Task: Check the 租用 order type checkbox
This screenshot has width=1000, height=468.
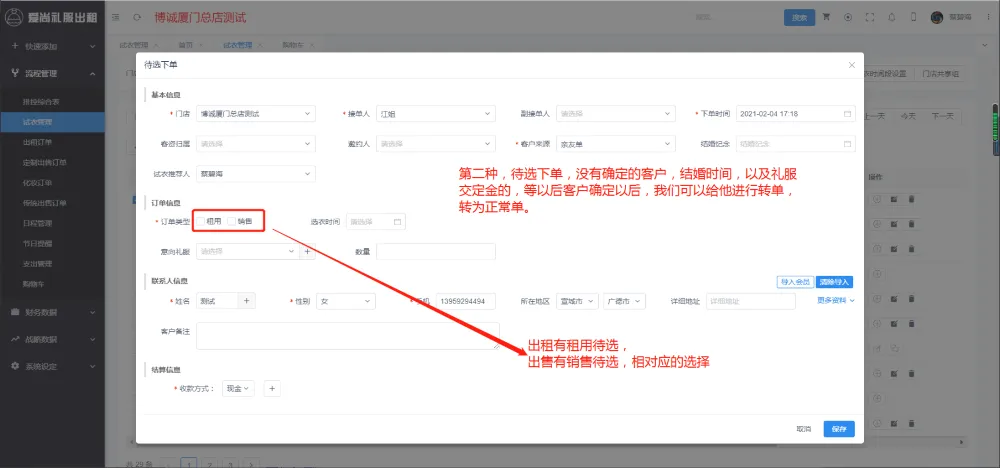Action: [x=201, y=221]
